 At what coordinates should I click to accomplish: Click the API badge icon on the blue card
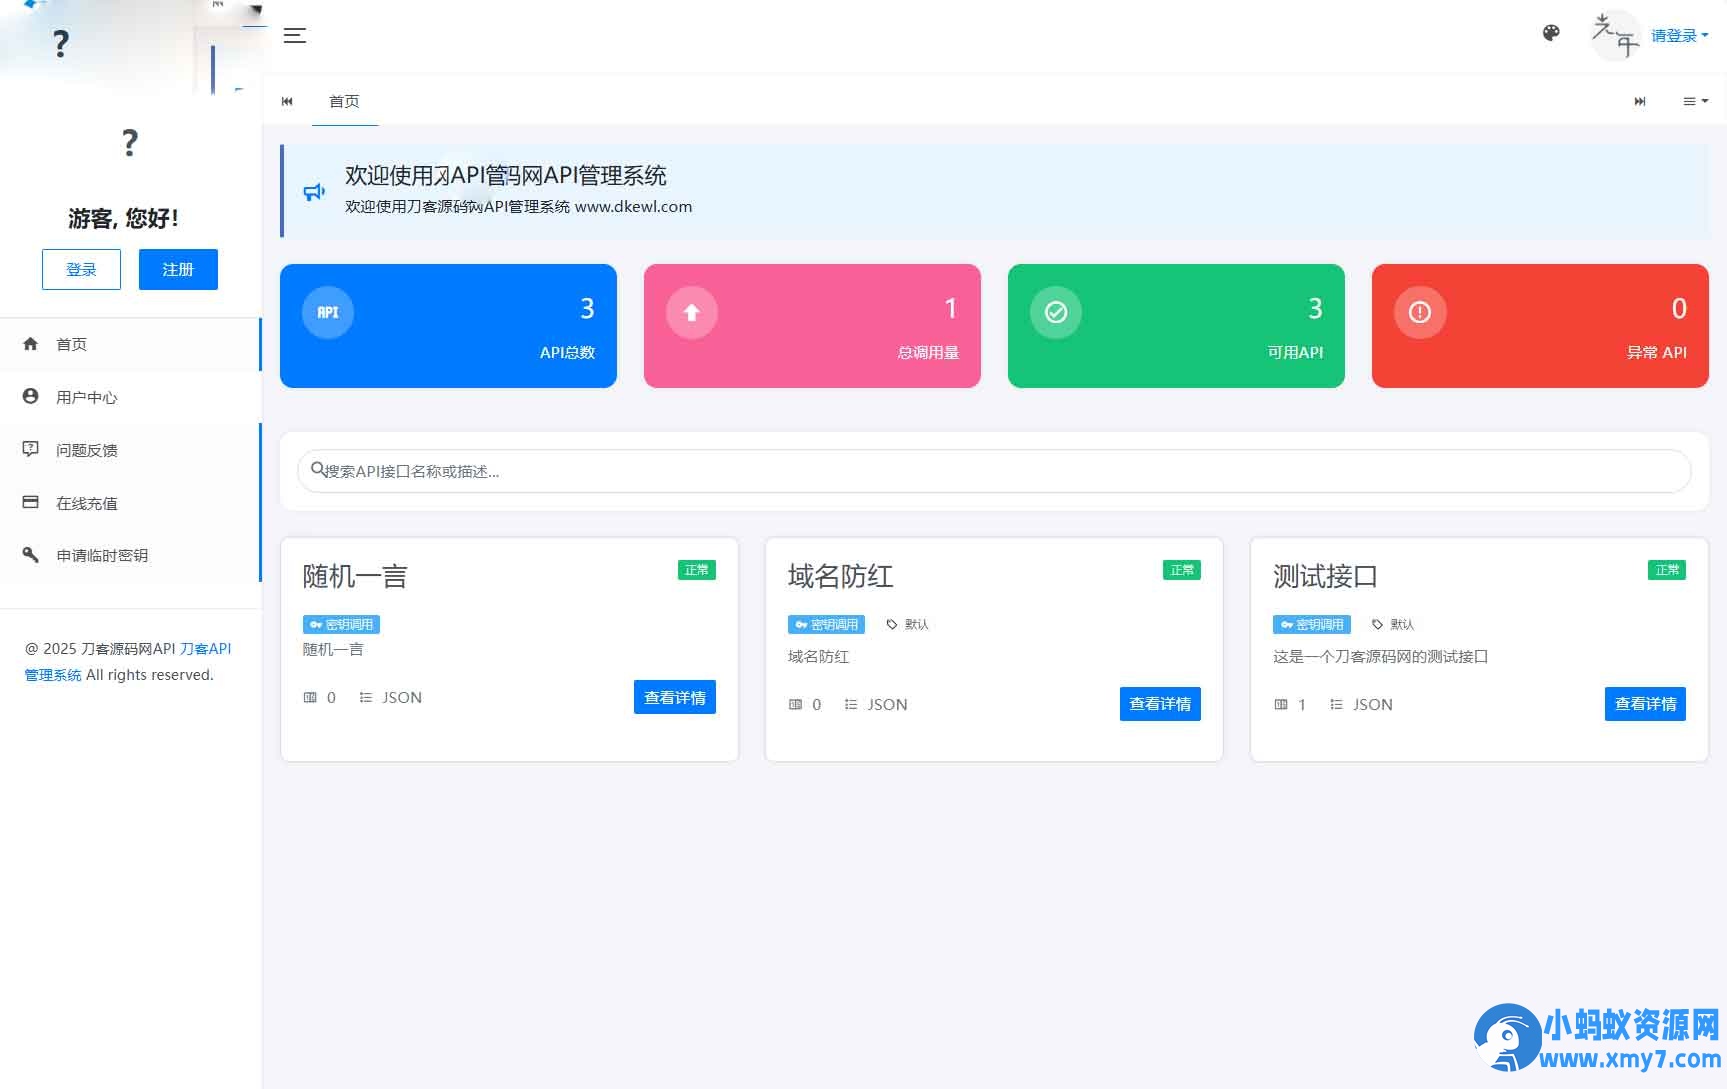pos(327,312)
